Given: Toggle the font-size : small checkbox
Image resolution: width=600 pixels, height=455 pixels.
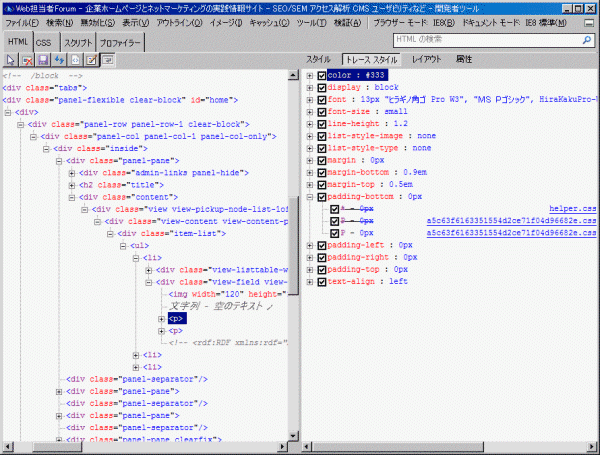Looking at the screenshot, I should [322, 112].
